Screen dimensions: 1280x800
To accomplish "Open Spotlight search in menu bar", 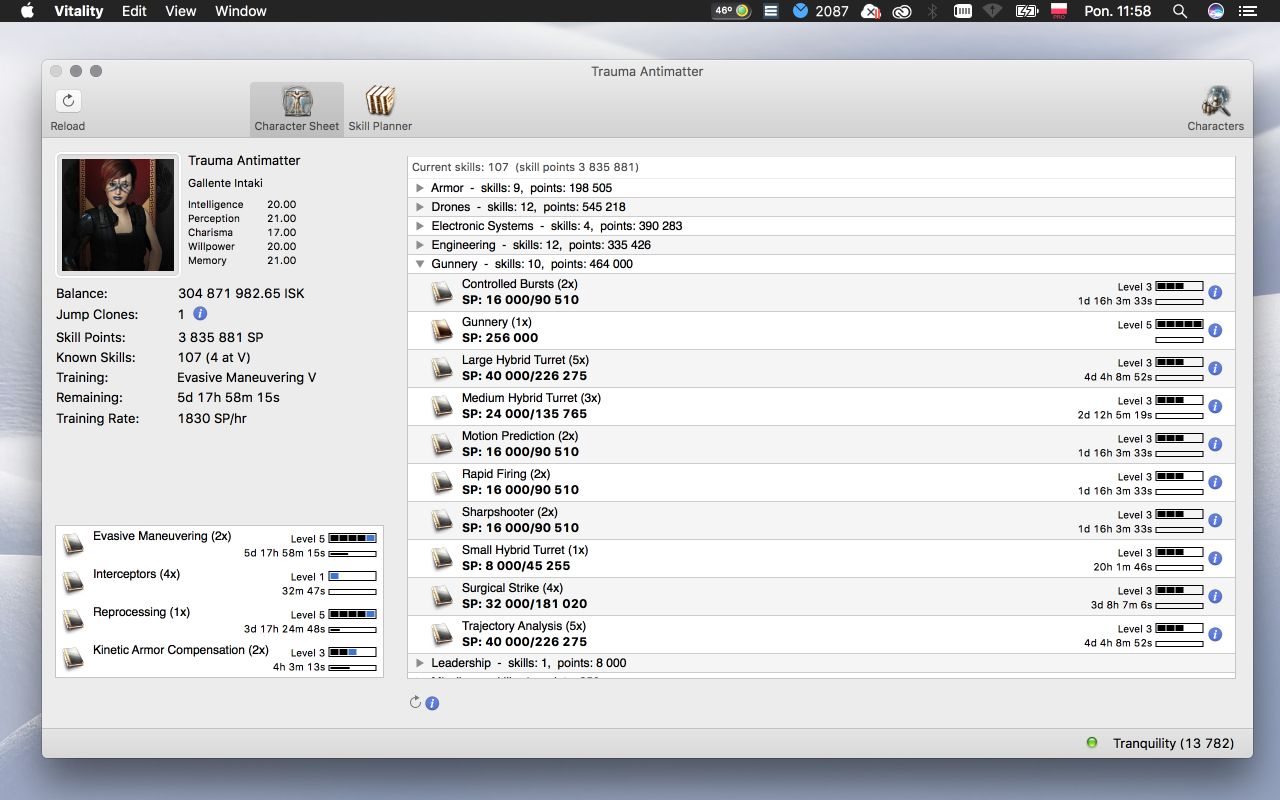I will point(1180,11).
